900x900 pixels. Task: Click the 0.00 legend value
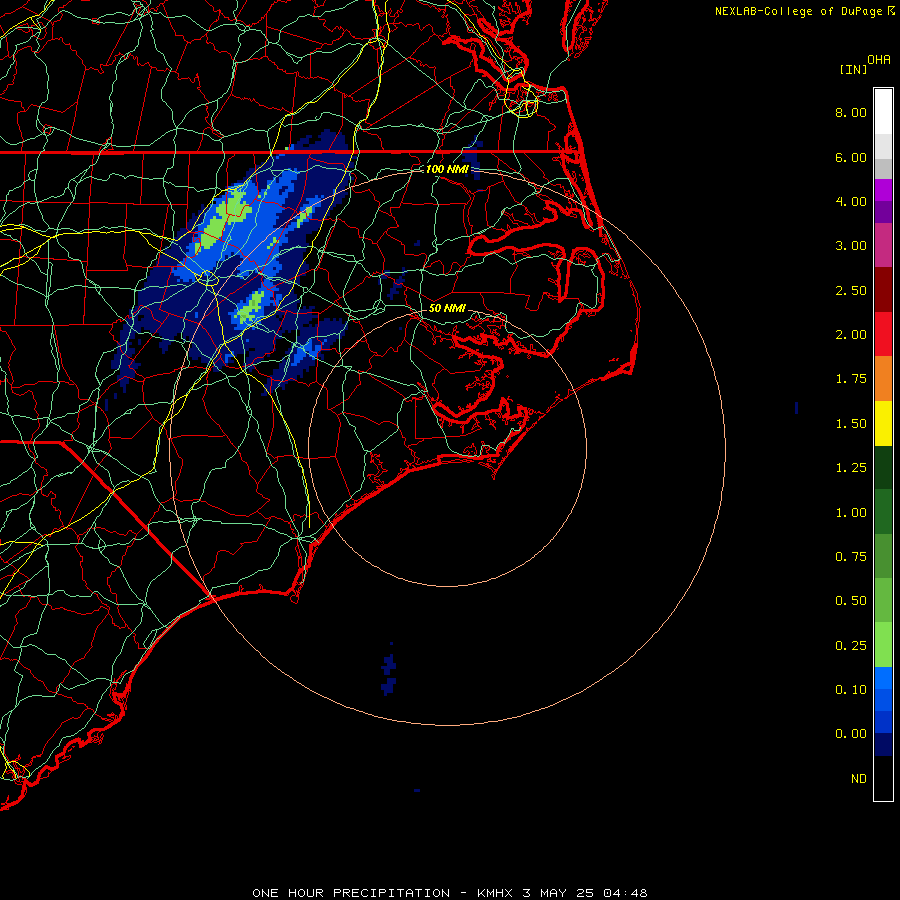pyautogui.click(x=851, y=734)
